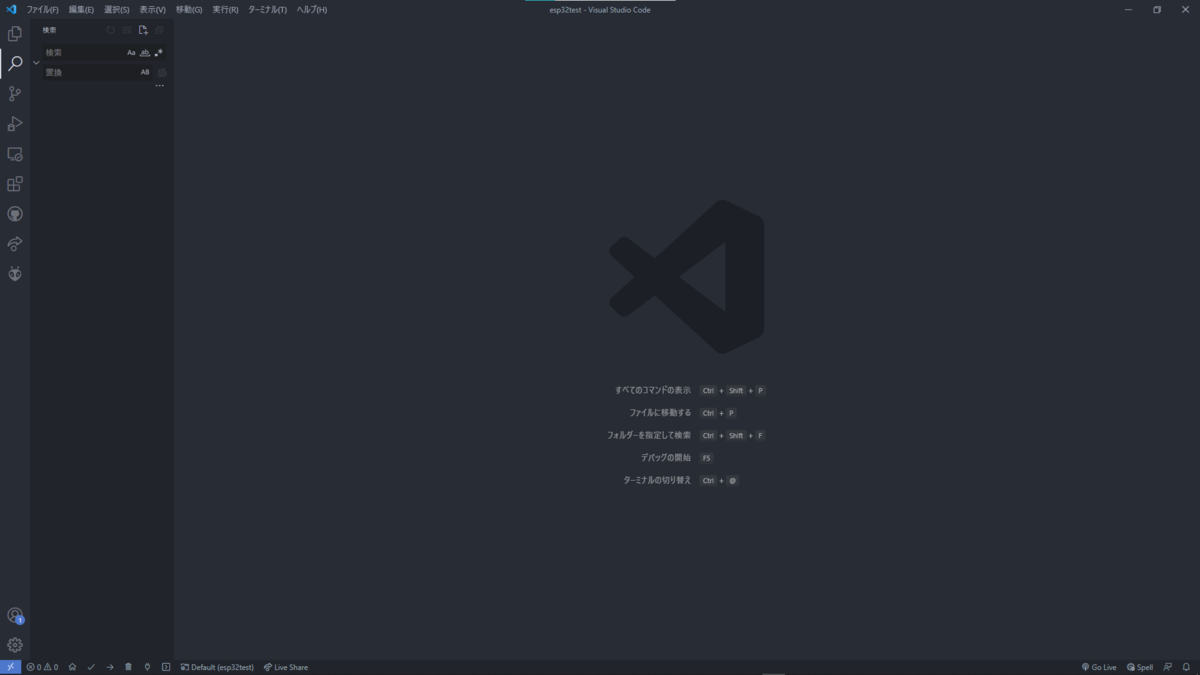Click the refresh search results icon
1200x675 pixels.
tap(111, 30)
